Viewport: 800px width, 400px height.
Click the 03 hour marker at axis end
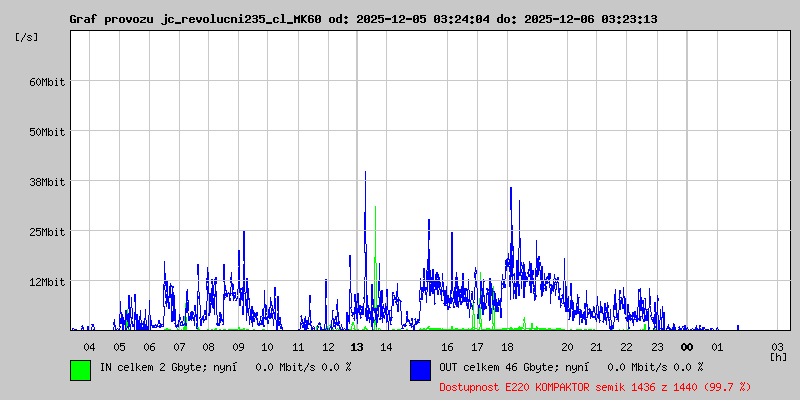(x=777, y=346)
